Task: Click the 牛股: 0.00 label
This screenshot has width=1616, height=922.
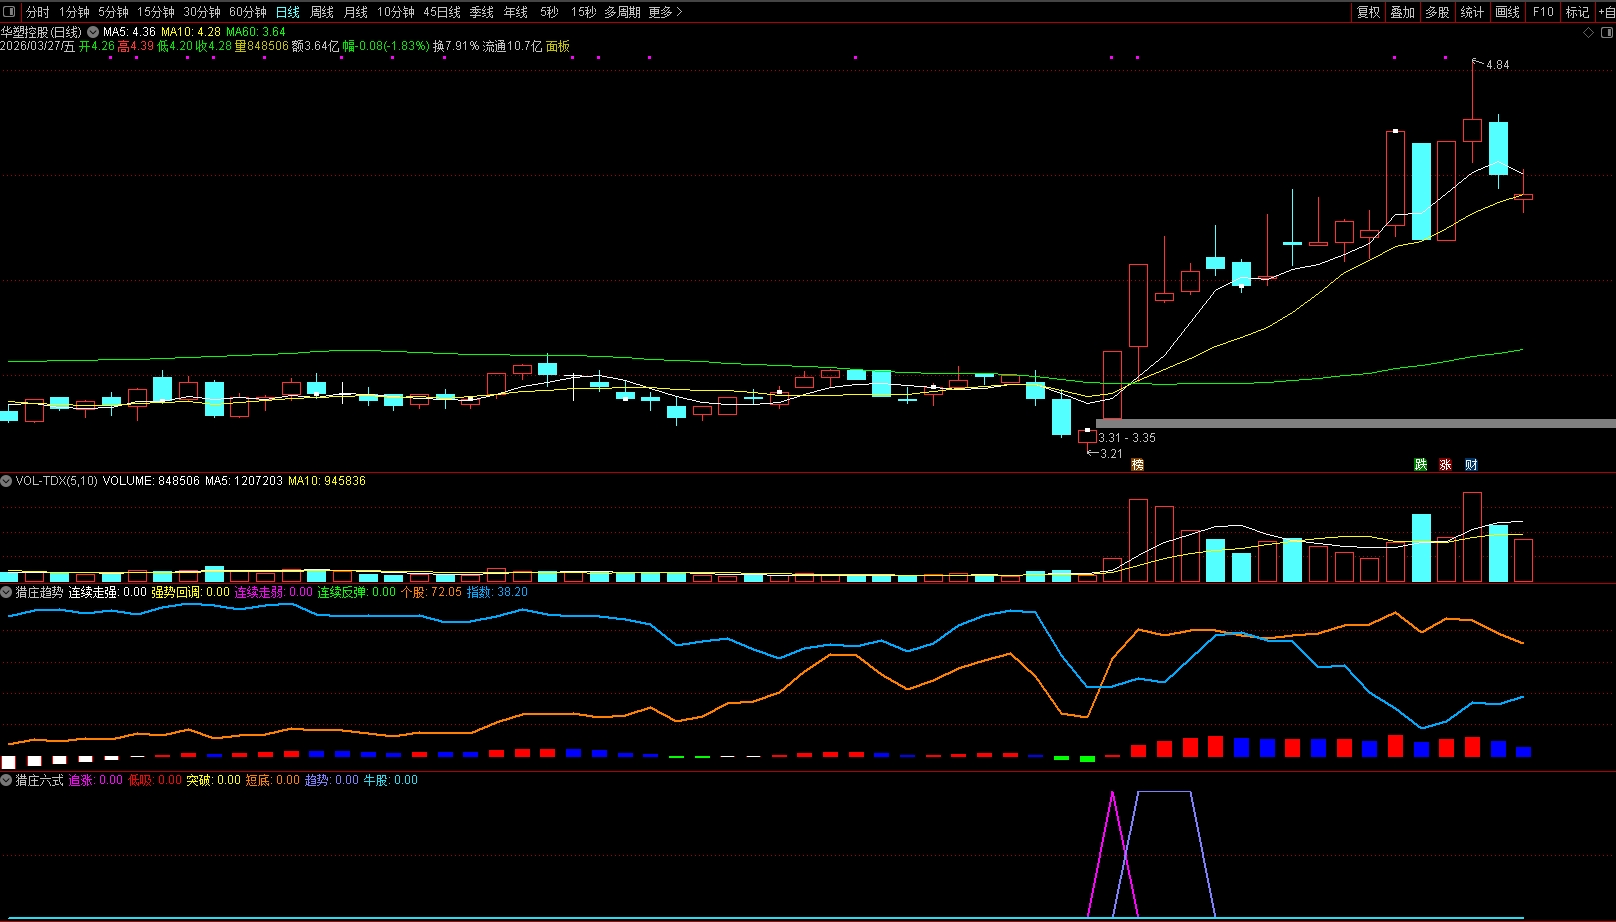Action: pyautogui.click(x=390, y=780)
